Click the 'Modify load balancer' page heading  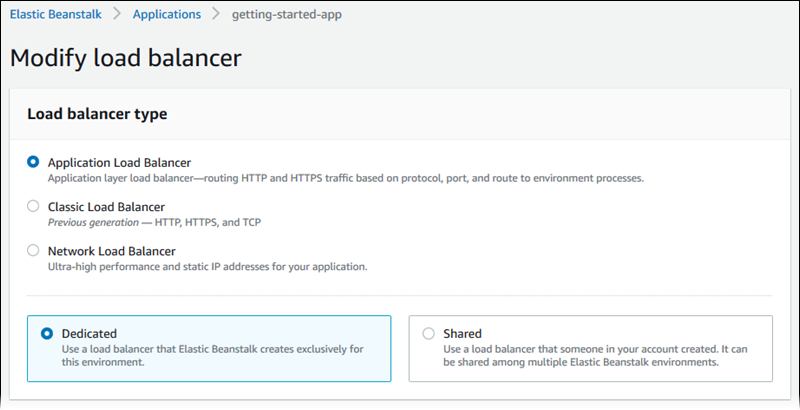(x=126, y=58)
